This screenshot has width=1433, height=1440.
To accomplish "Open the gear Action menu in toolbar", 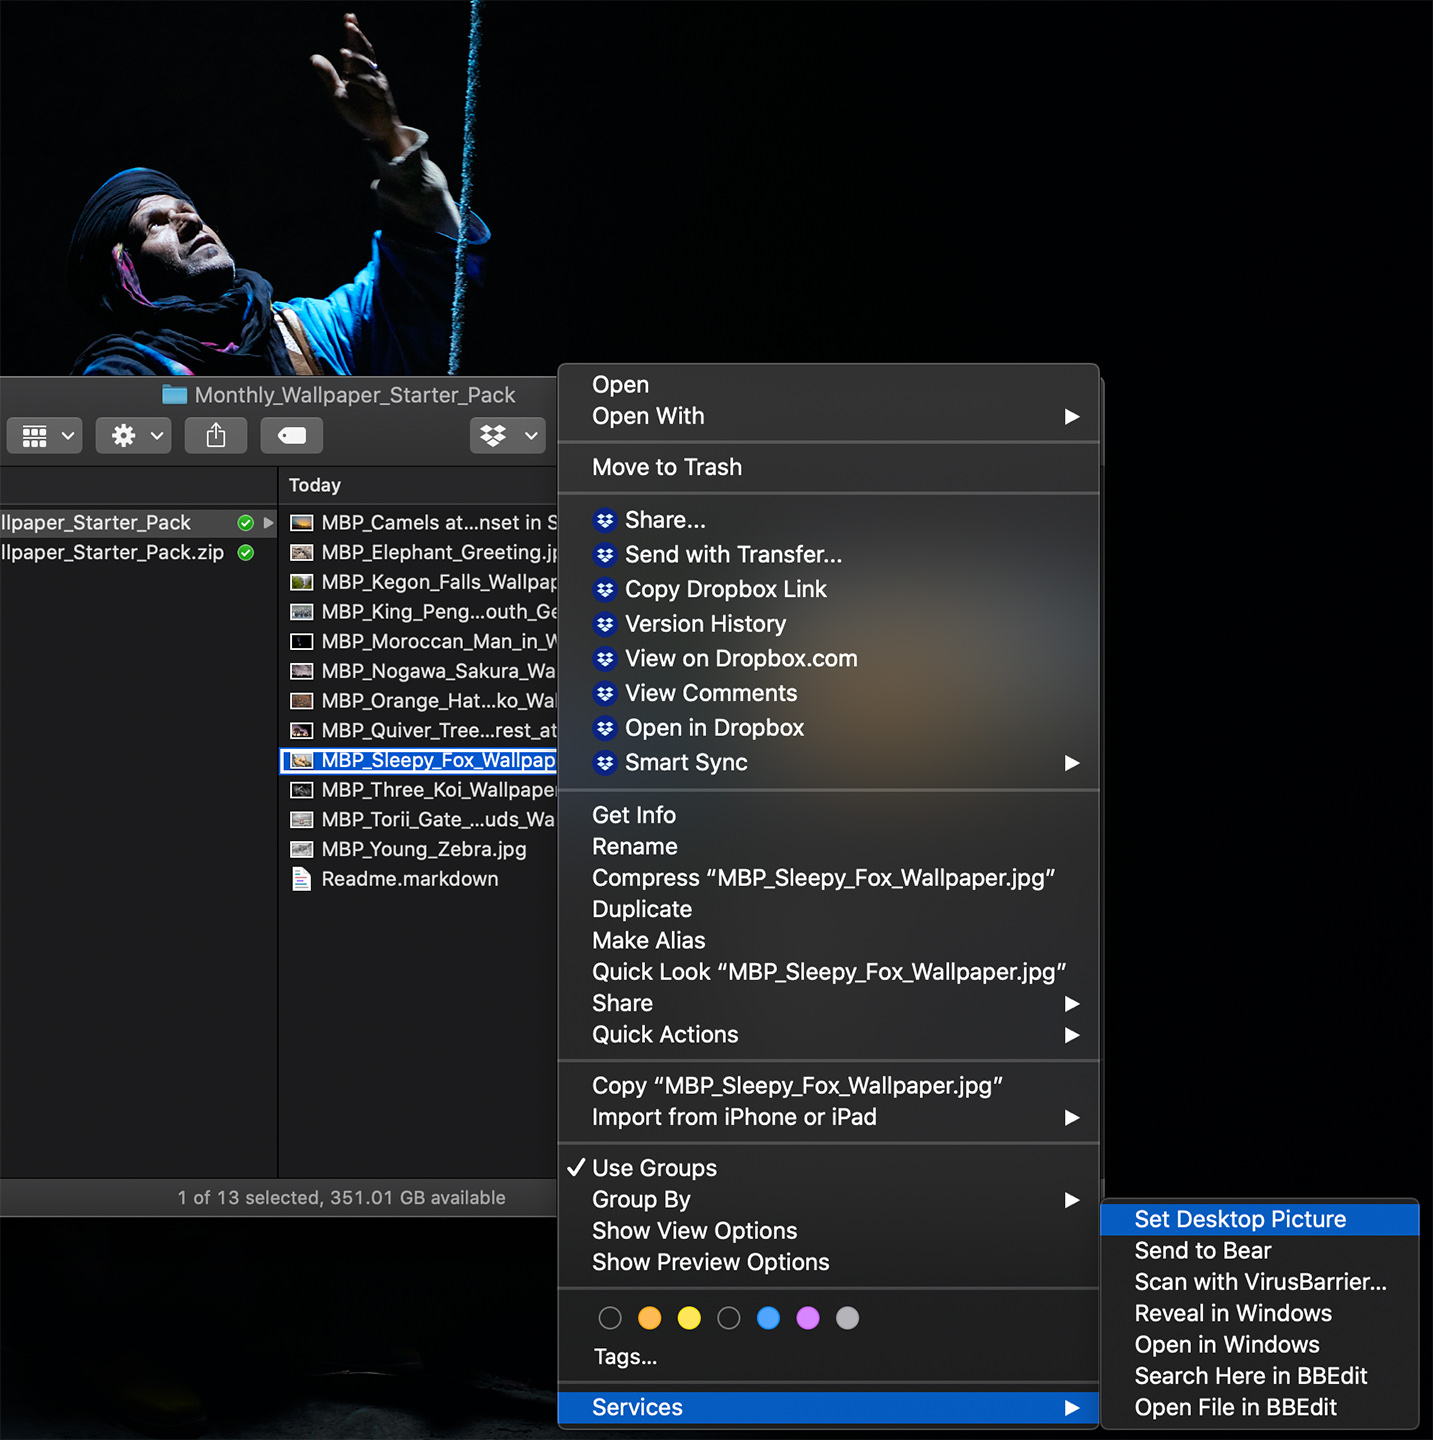I will (134, 436).
